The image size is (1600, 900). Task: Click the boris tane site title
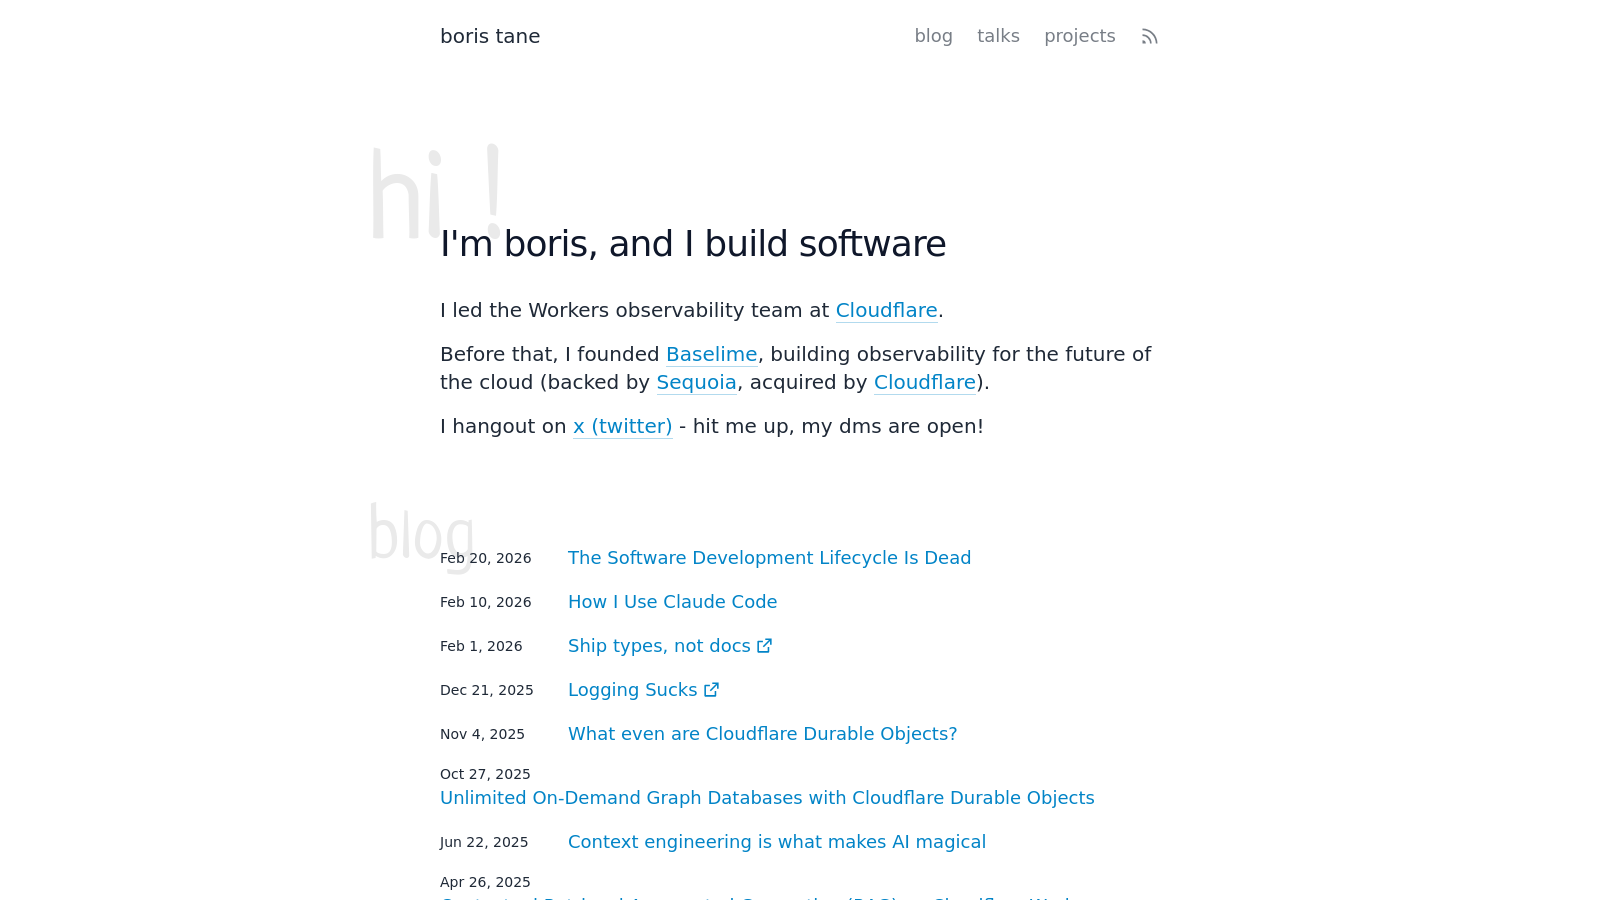click(x=490, y=36)
